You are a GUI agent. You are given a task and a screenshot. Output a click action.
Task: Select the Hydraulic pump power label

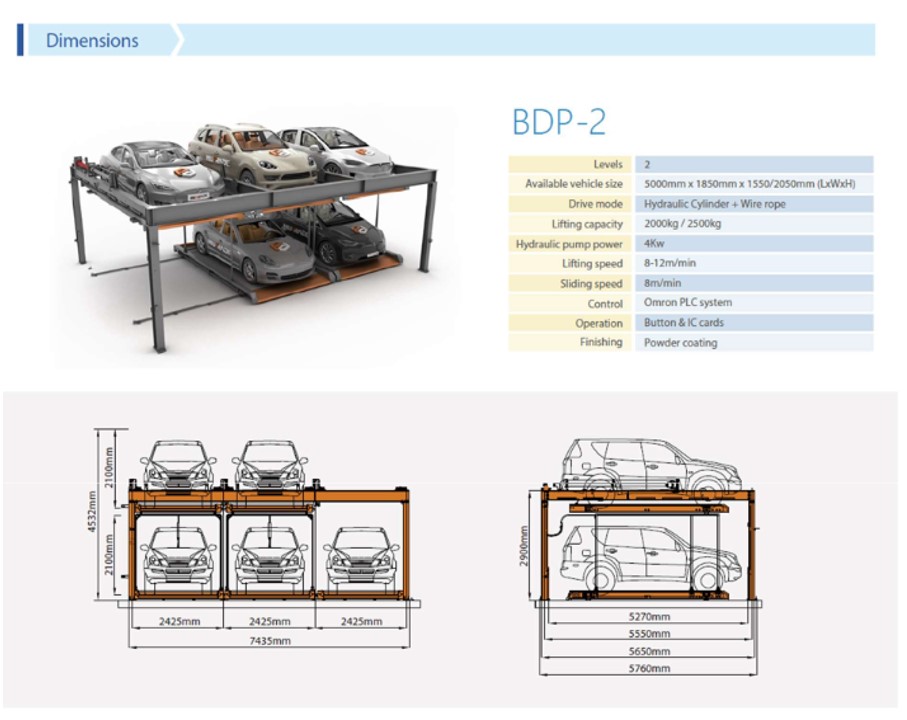point(570,244)
